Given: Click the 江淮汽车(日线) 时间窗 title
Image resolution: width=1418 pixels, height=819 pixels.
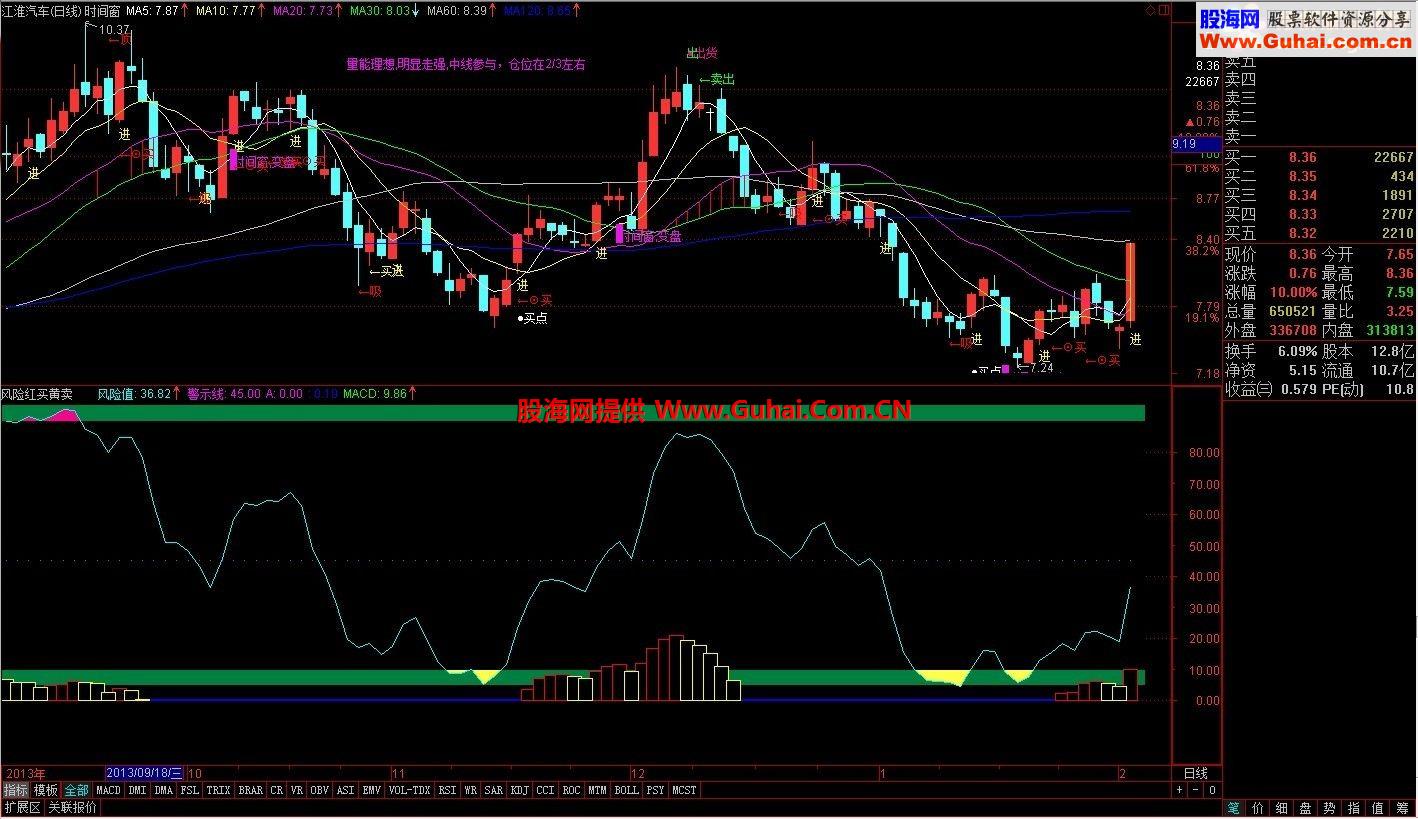Looking at the screenshot, I should pos(61,10).
